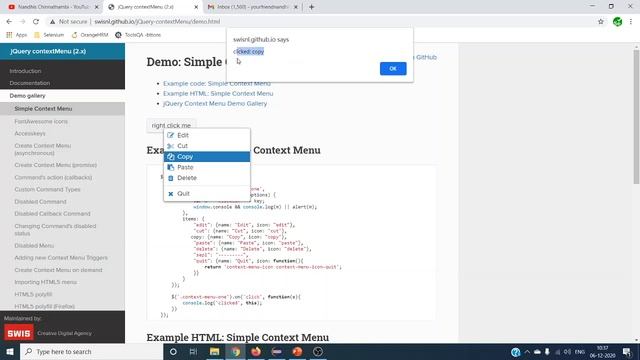Viewport: 640px width, 360px height.
Task: Open Create Context Menu on demand demo
Action: pyautogui.click(x=58, y=270)
